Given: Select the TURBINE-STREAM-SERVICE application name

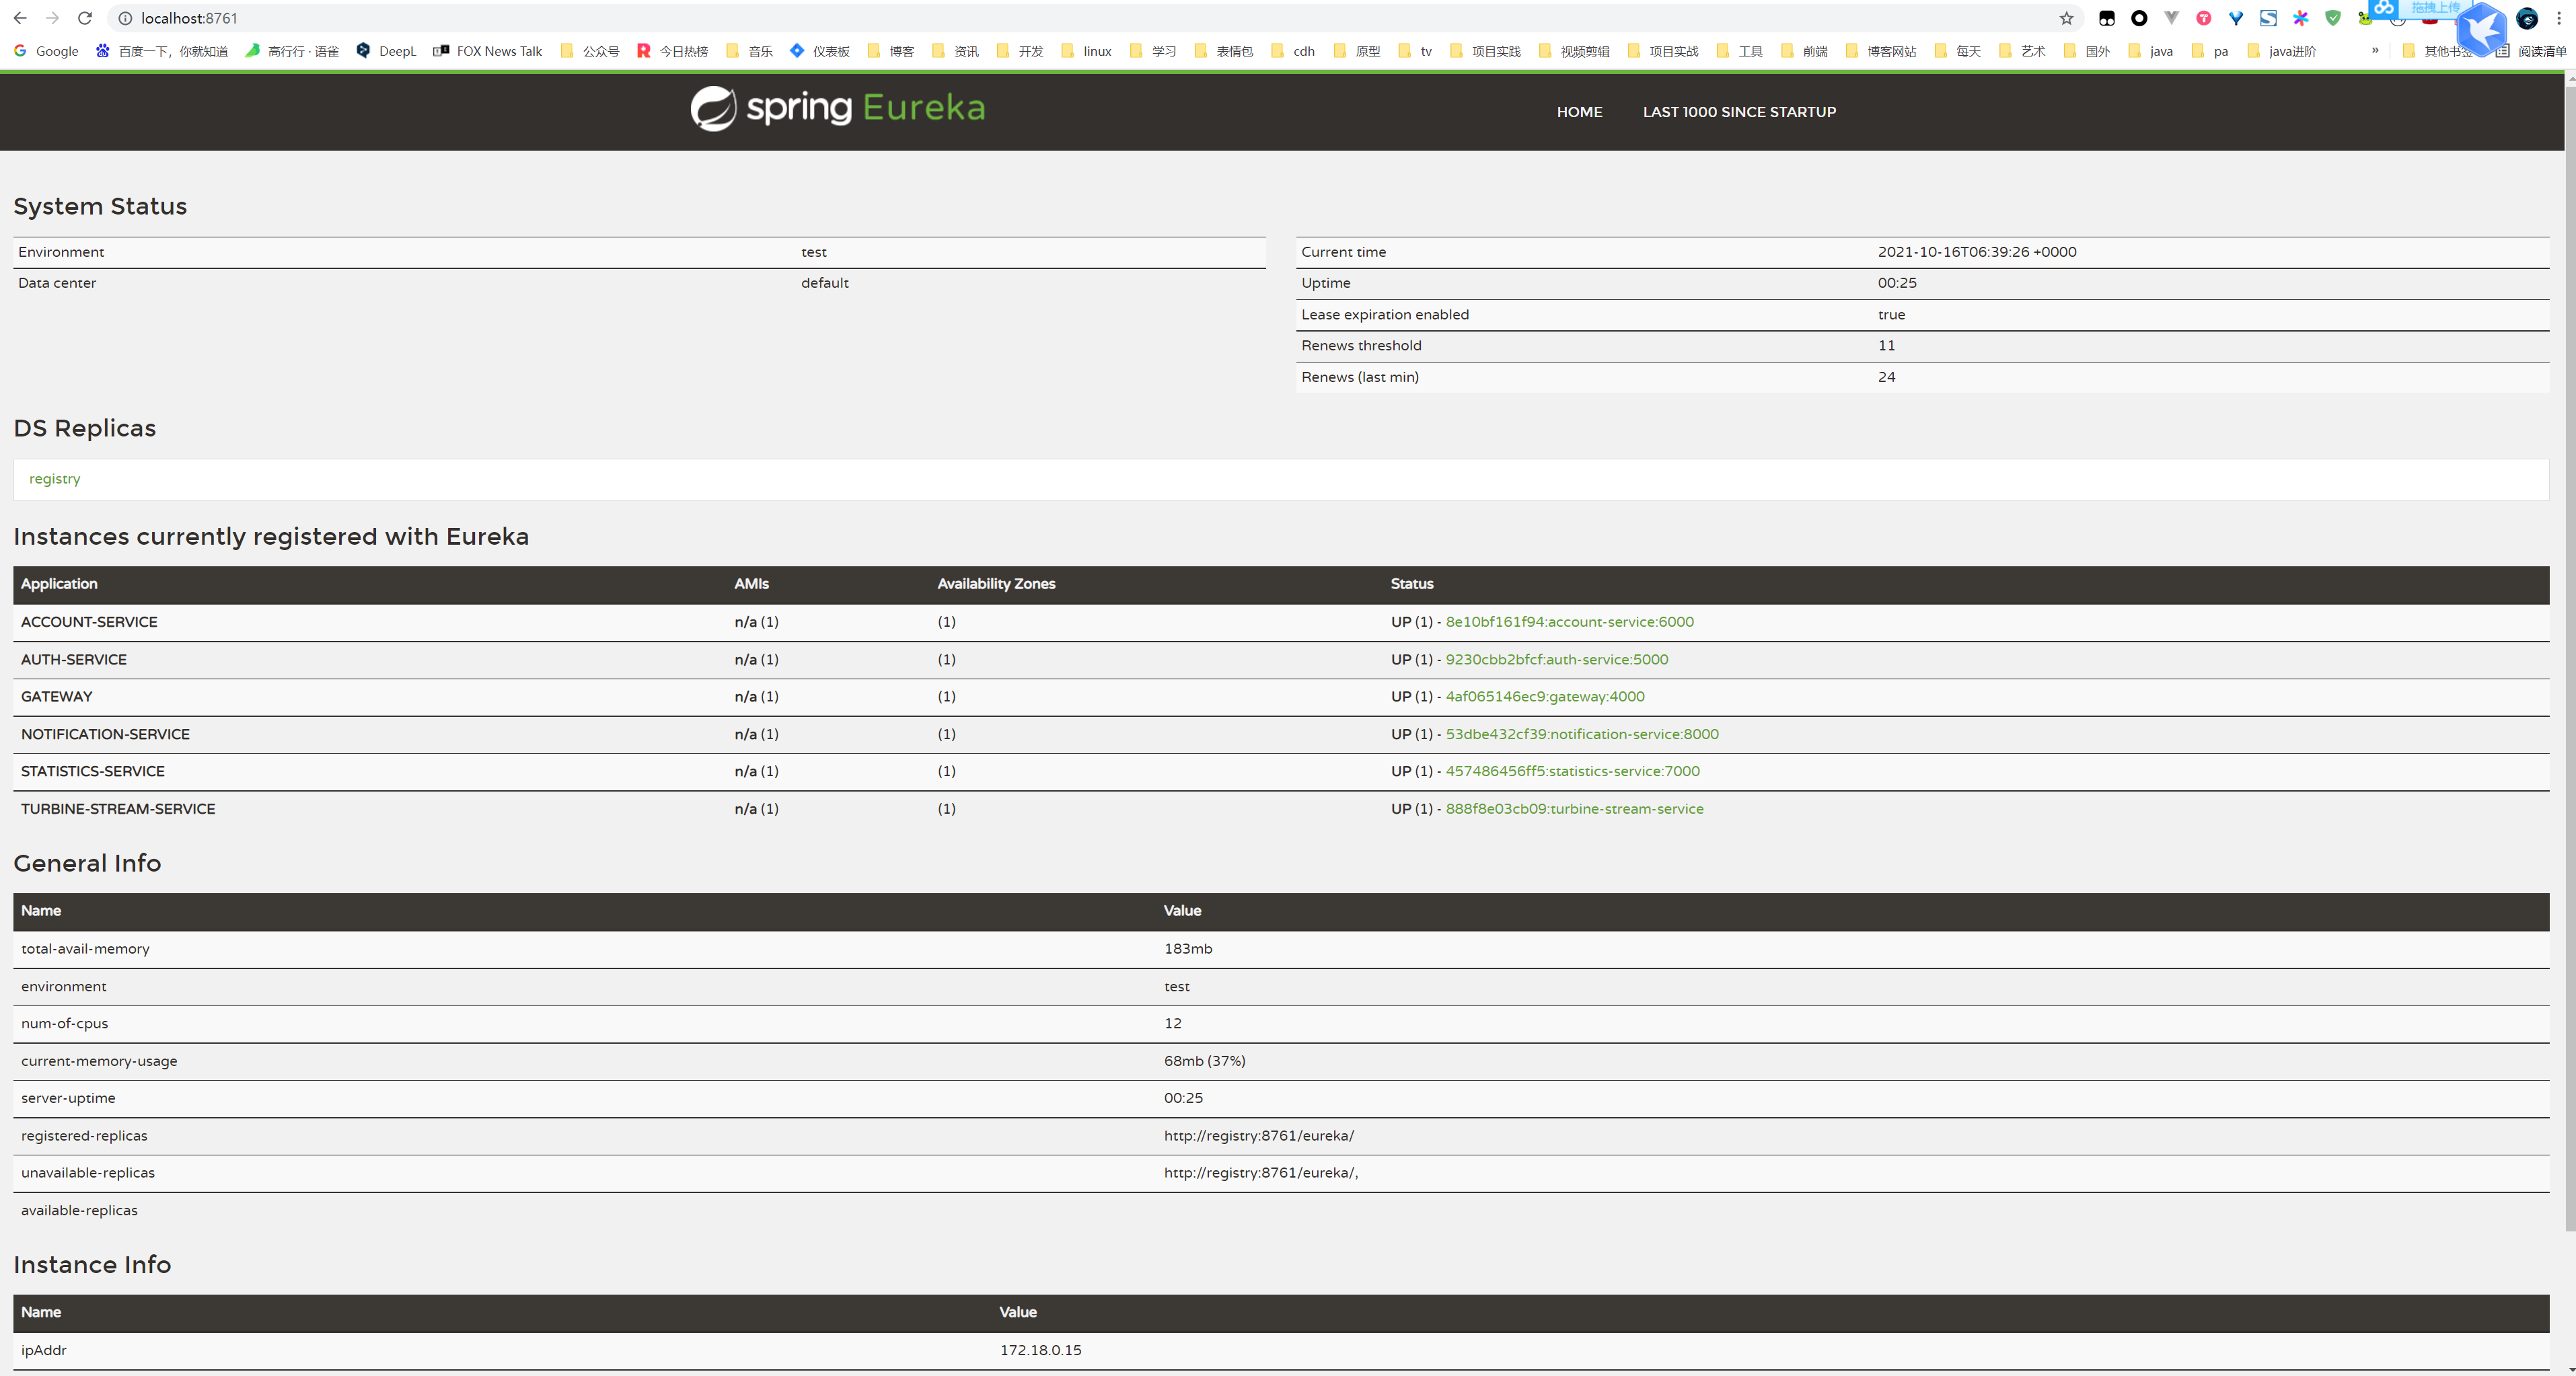Looking at the screenshot, I should coord(118,809).
